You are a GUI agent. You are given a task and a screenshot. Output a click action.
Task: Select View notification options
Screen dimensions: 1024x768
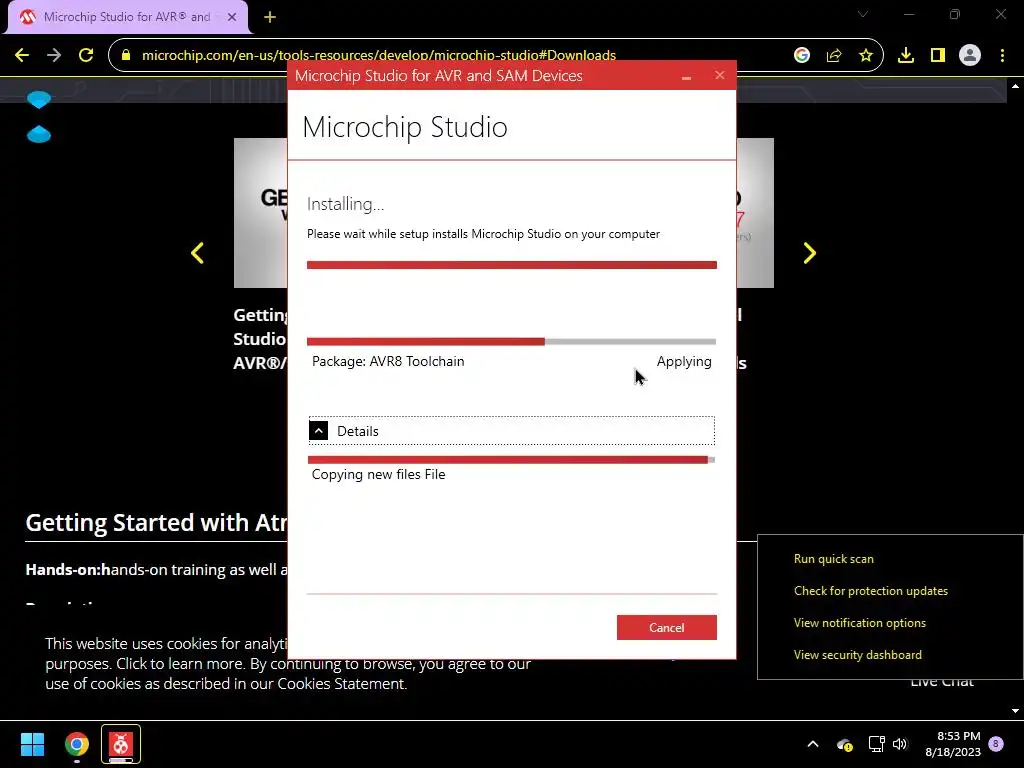pyautogui.click(x=859, y=623)
